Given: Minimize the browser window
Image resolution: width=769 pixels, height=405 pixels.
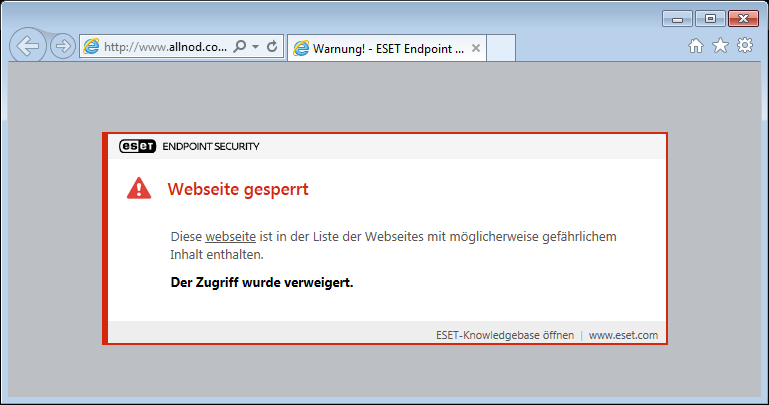Looking at the screenshot, I should tap(677, 19).
